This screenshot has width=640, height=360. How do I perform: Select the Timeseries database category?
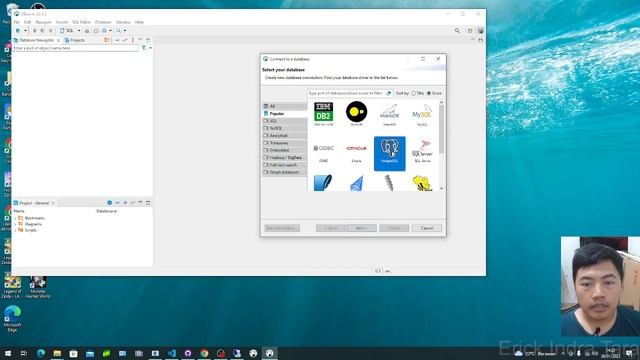click(x=284, y=143)
